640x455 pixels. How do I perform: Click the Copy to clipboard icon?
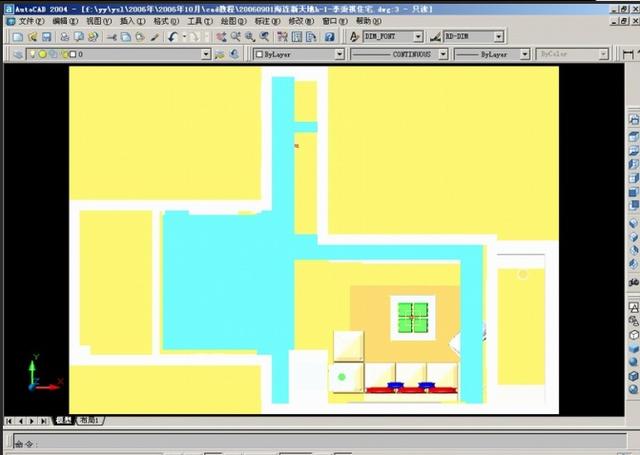[x=126, y=37]
